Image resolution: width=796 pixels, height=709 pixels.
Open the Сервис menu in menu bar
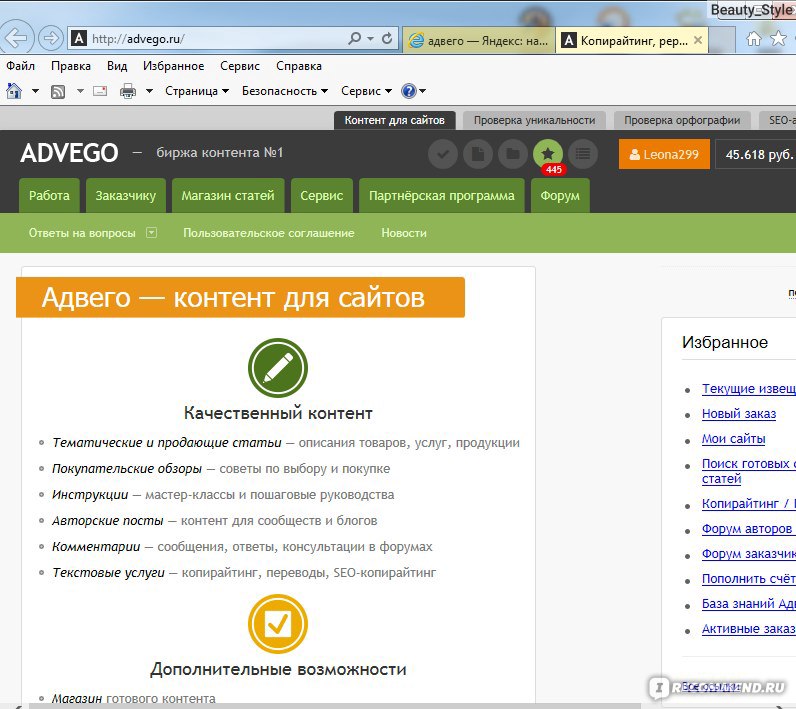[240, 66]
